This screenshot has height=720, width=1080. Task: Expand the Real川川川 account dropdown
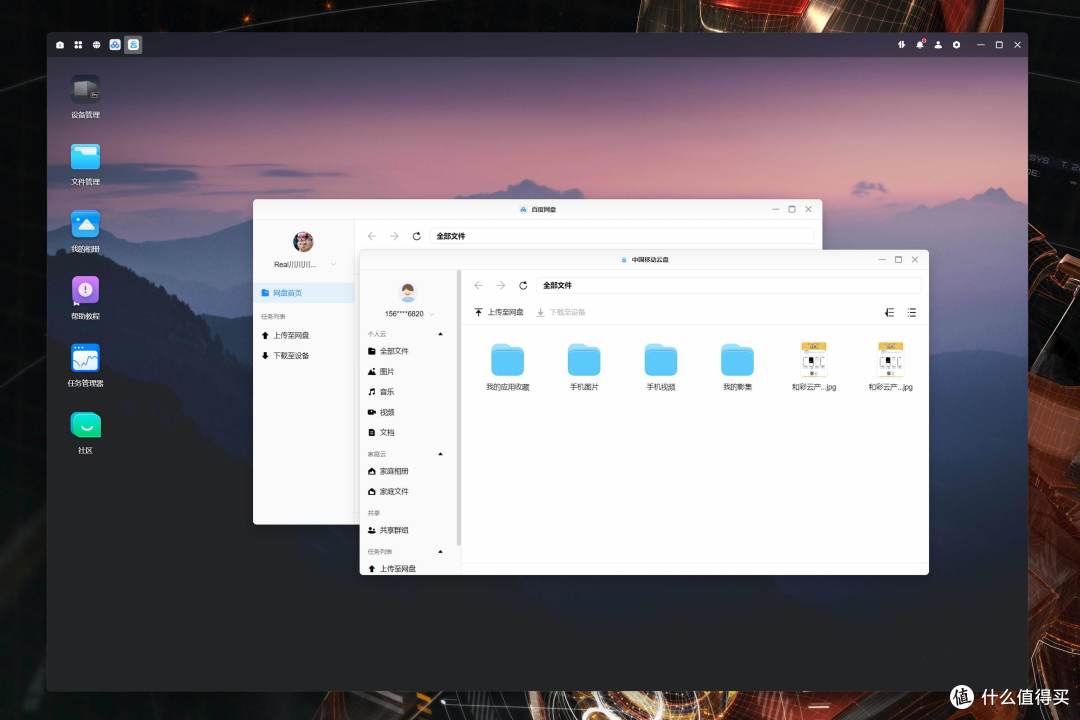click(333, 265)
